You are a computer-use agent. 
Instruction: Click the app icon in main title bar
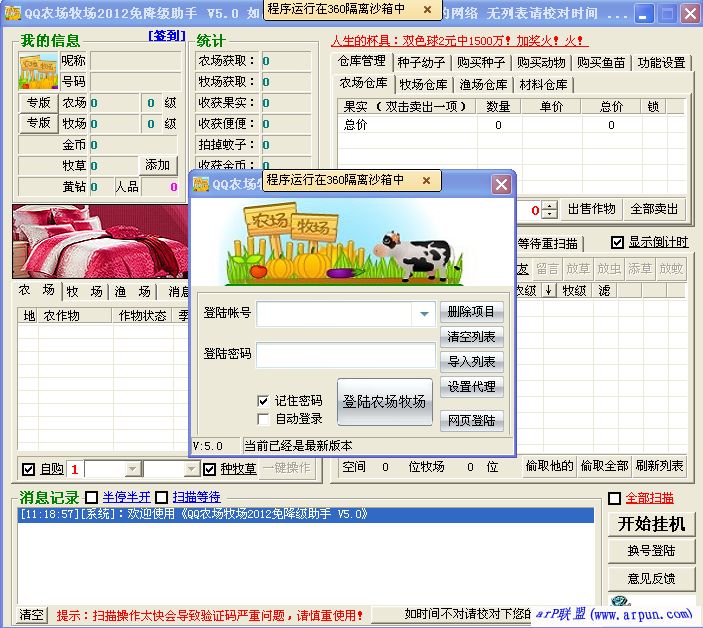tap(12, 13)
